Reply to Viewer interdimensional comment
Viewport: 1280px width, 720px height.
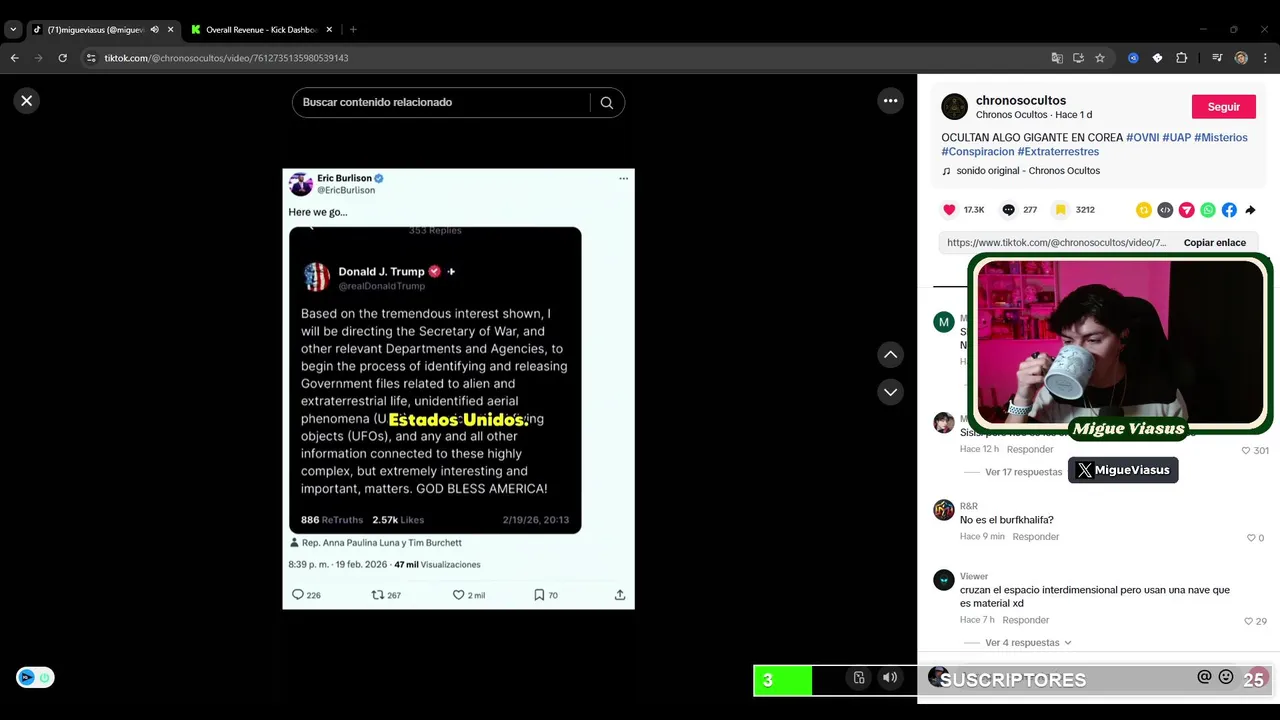coord(1026,620)
